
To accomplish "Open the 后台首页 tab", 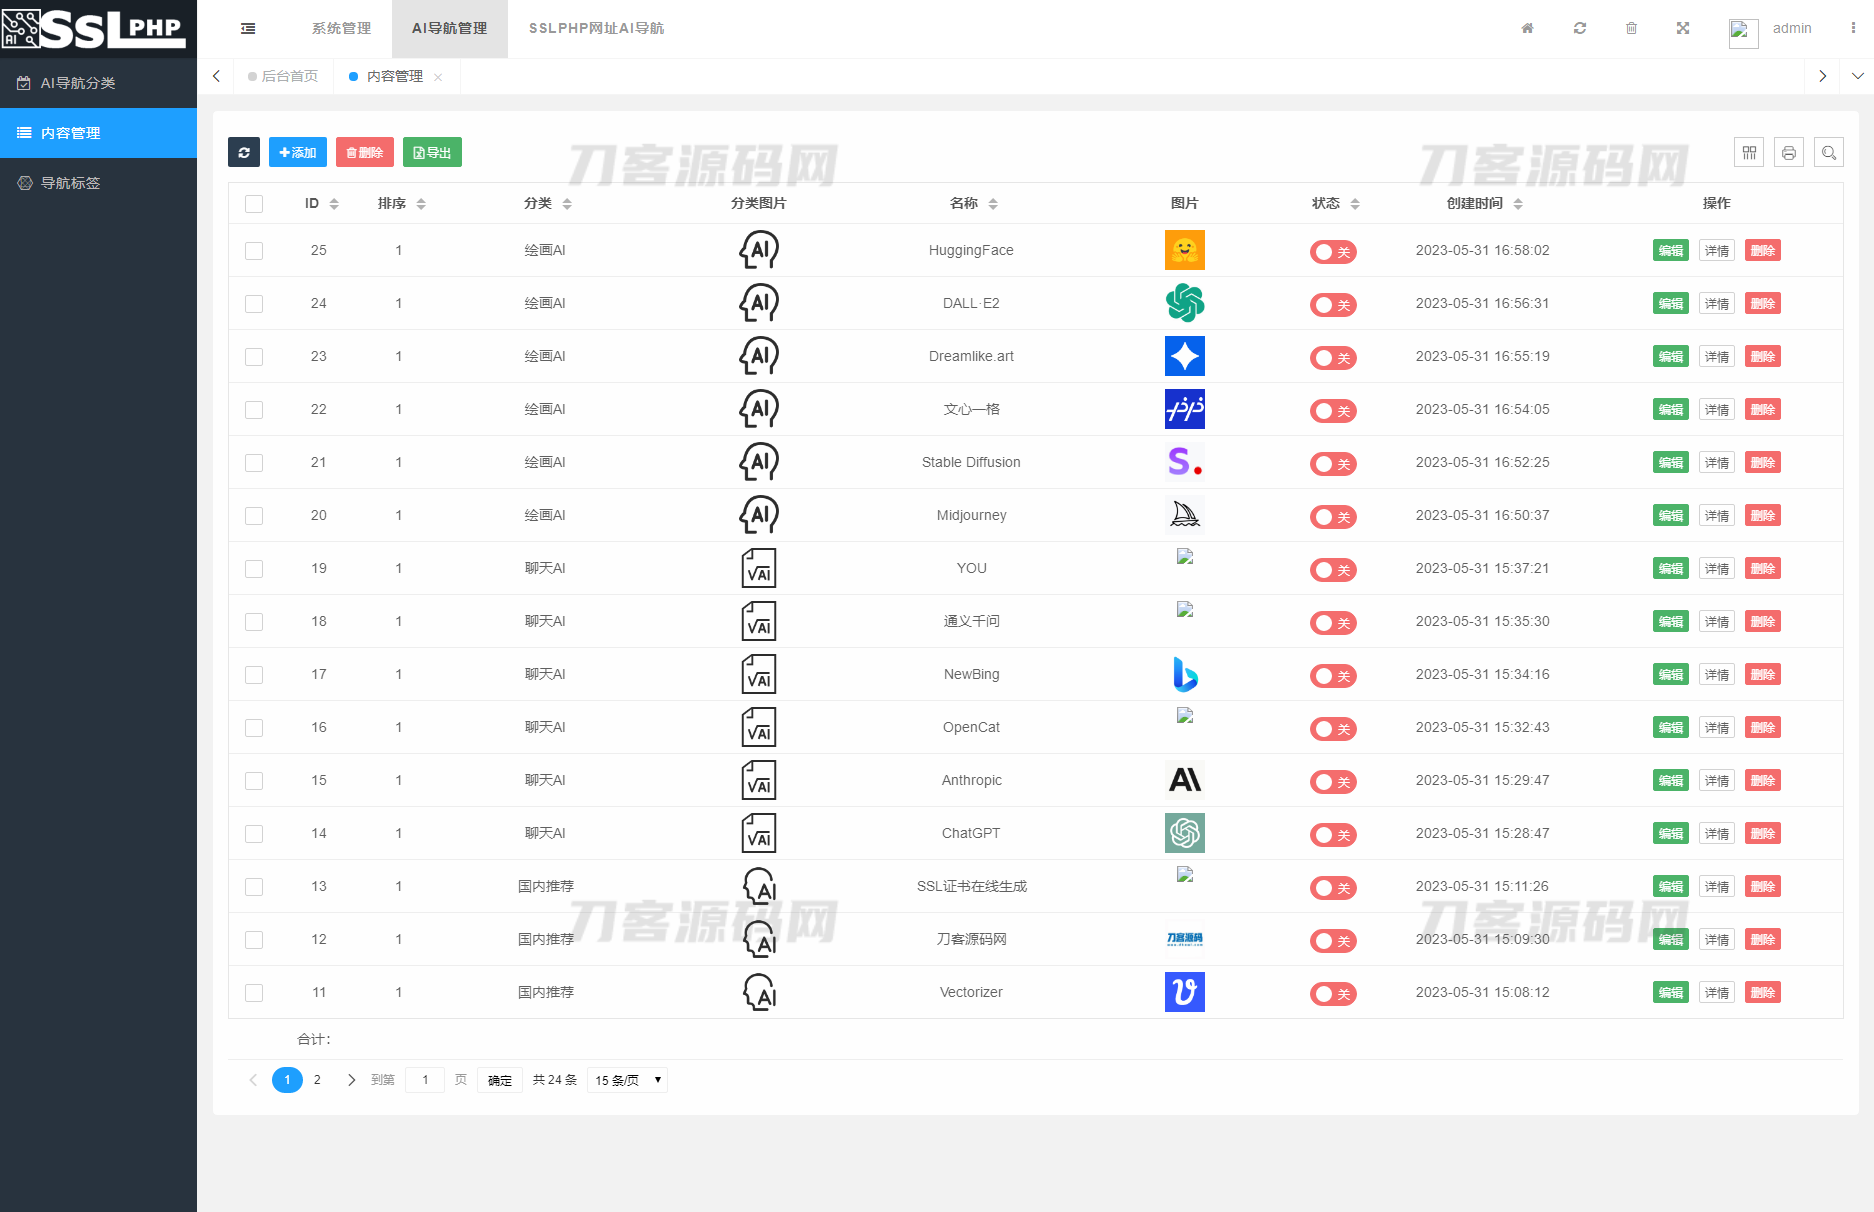I will (x=289, y=76).
